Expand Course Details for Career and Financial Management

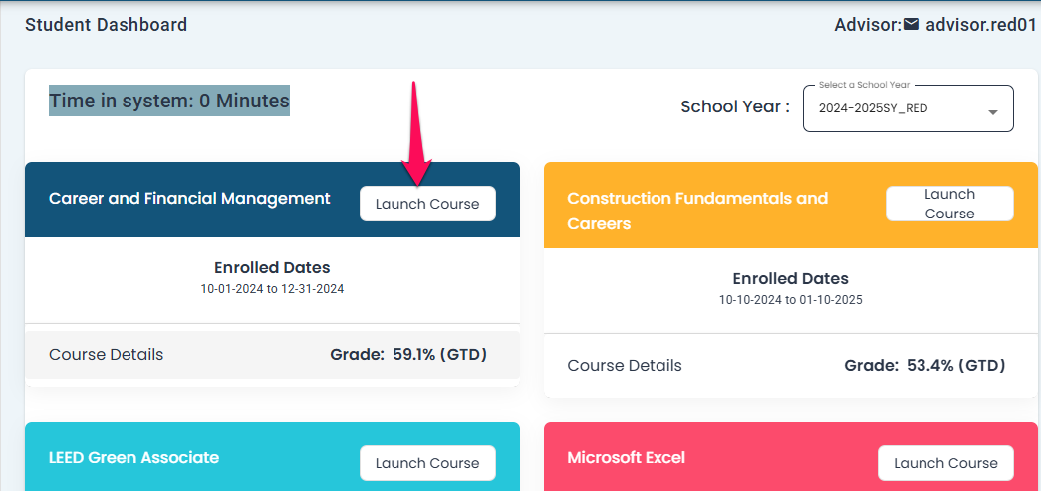(x=106, y=354)
